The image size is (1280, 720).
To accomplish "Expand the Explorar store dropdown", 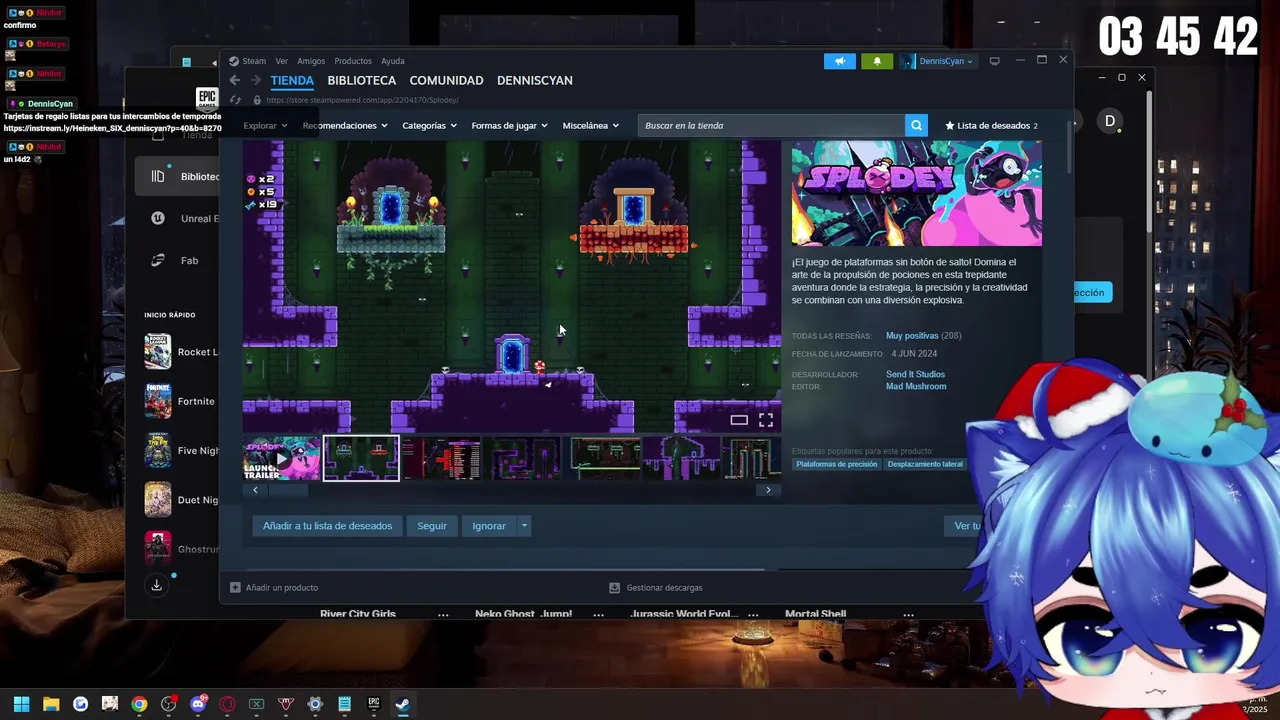I will click(x=265, y=125).
